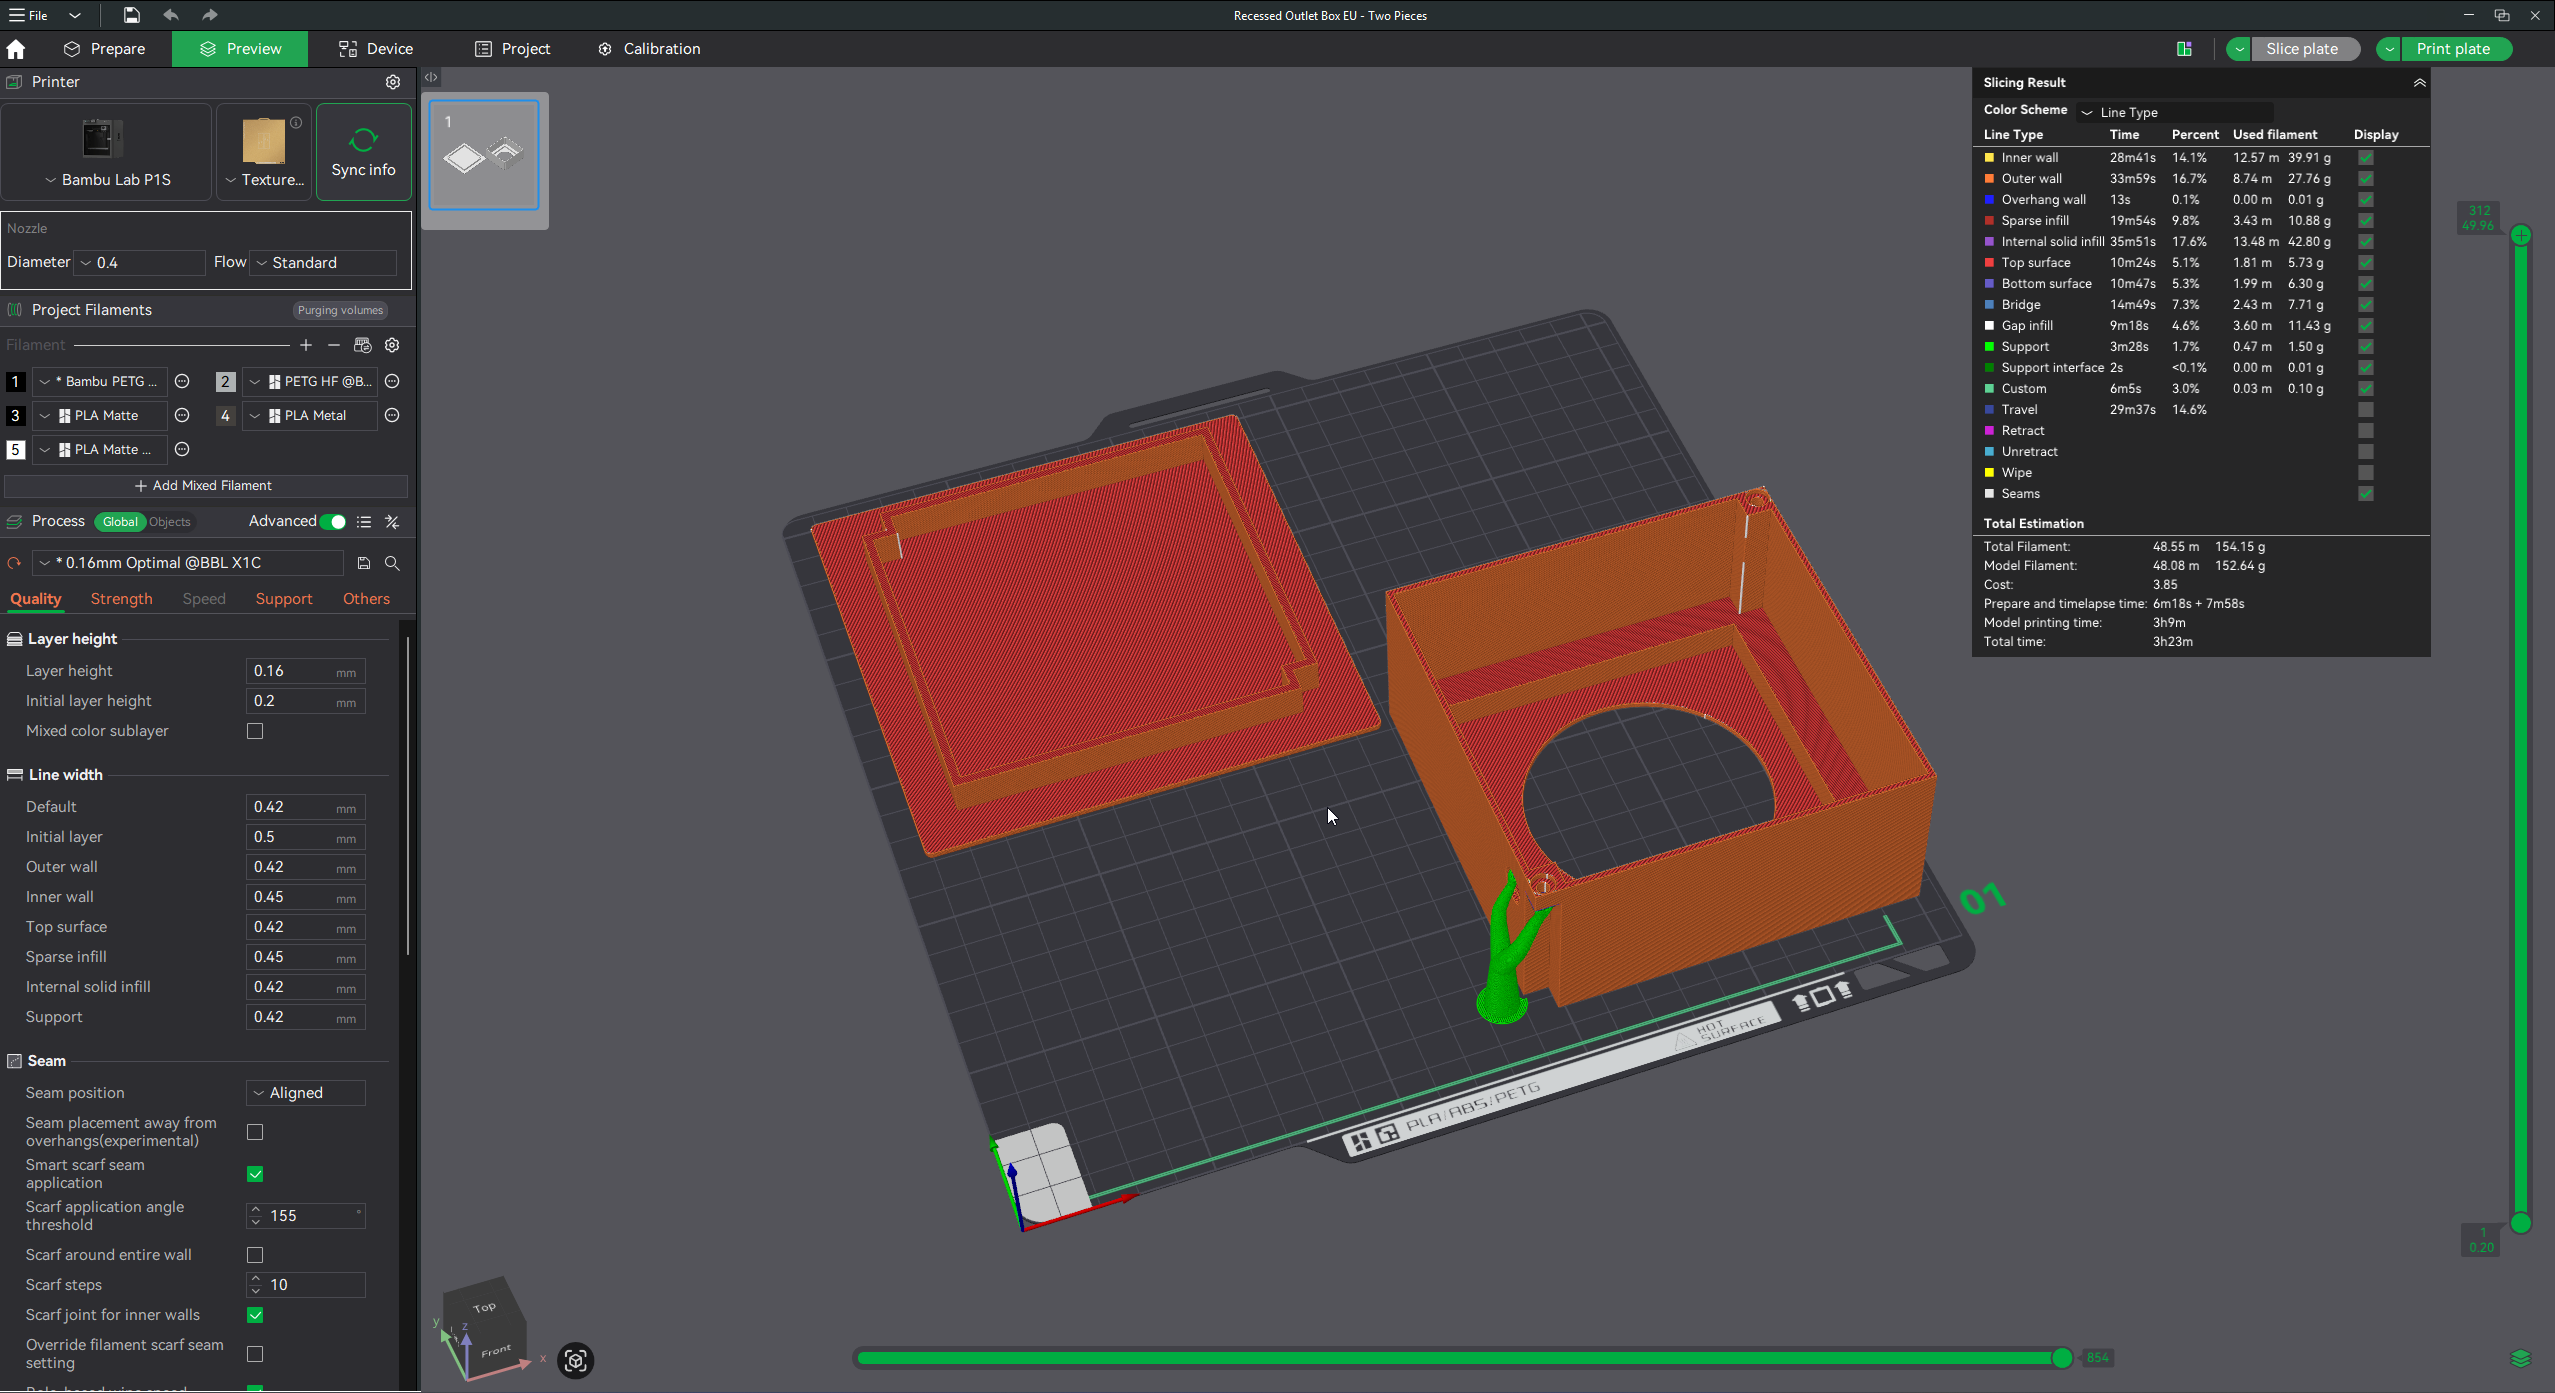Screen dimensions: 2555x1393
Task: Search process settings with the magnifier icon
Action: click(392, 563)
